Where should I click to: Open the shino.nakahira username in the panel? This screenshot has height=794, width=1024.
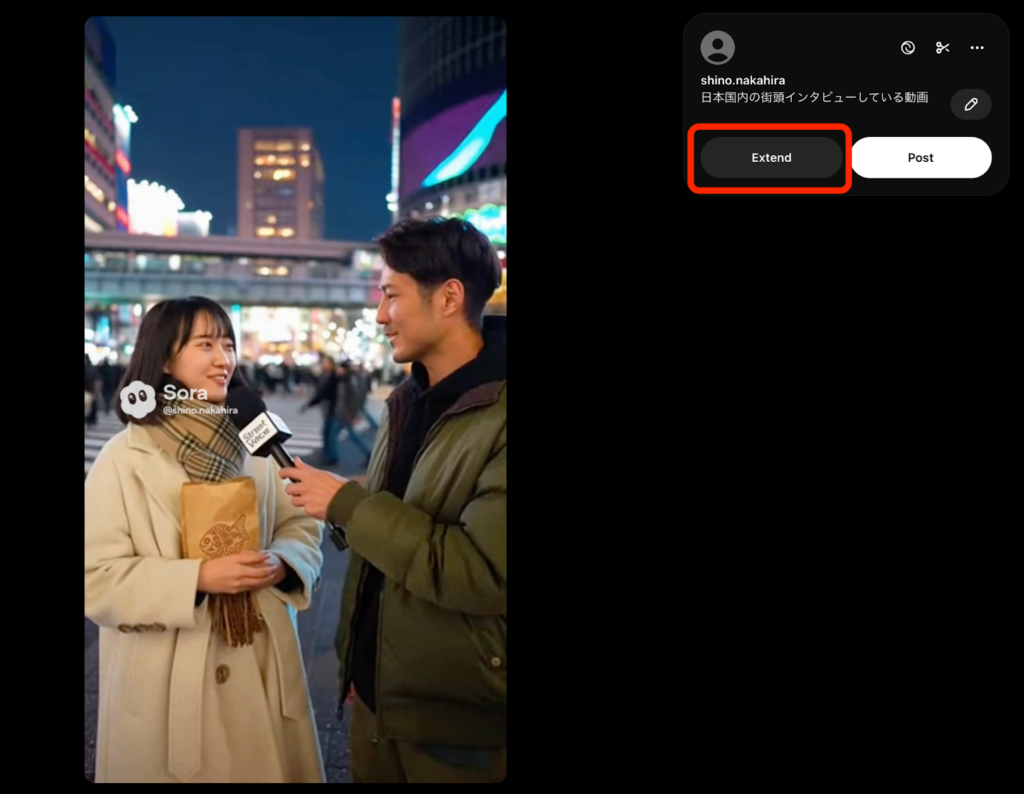(x=742, y=80)
